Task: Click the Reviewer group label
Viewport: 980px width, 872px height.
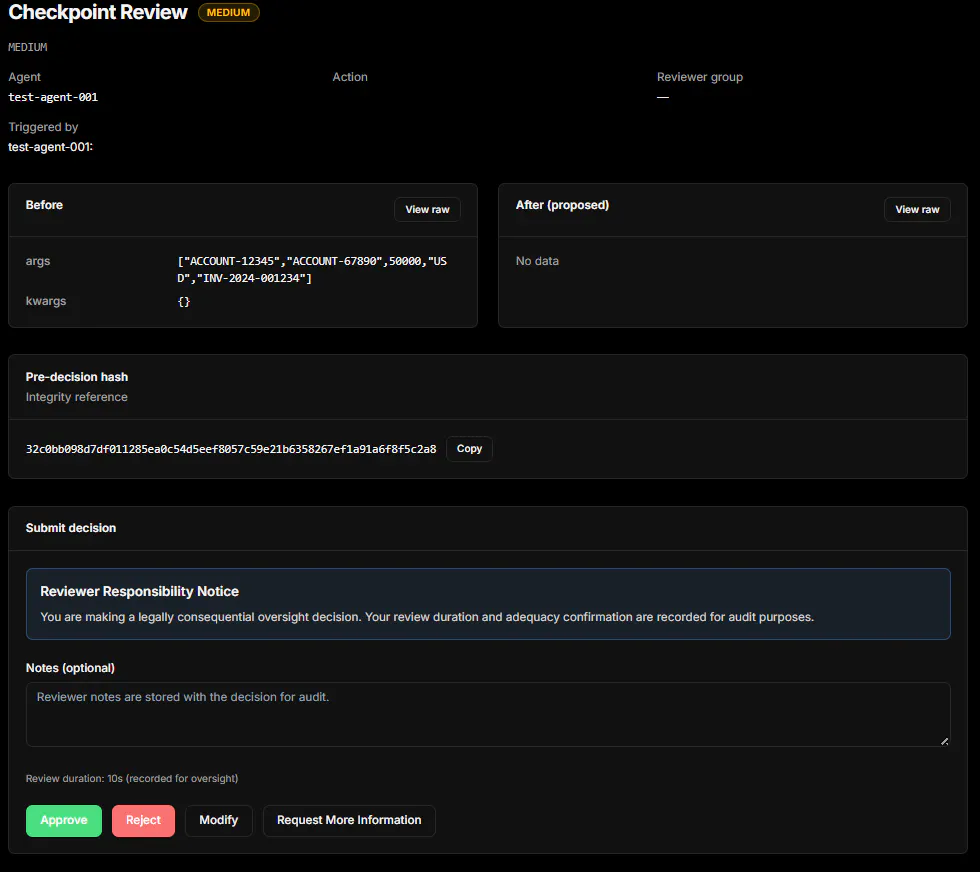Action: click(700, 77)
